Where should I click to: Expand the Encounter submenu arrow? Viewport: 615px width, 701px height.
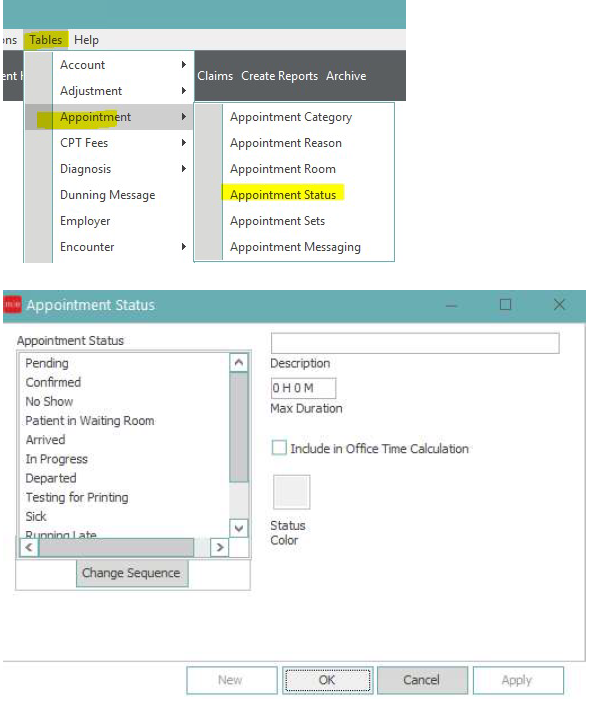pos(183,247)
